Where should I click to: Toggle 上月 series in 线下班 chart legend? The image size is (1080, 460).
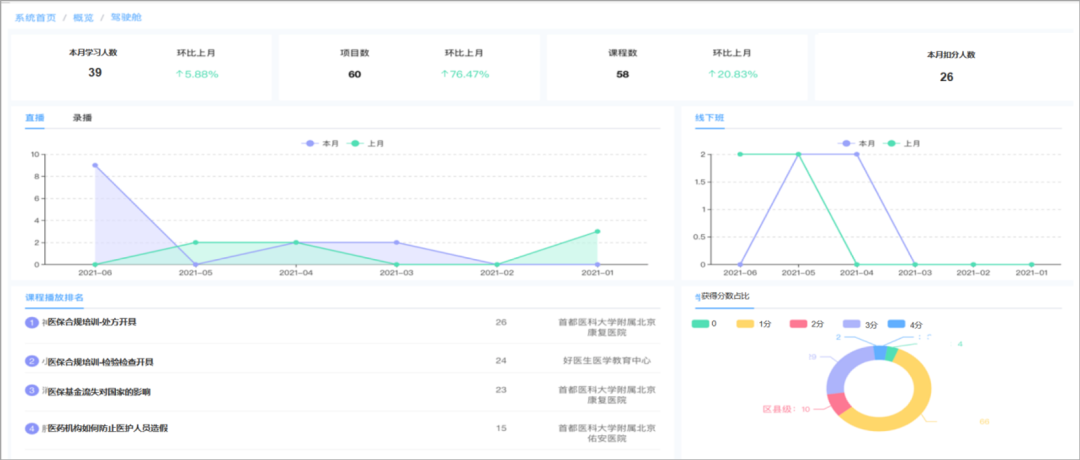[902, 143]
